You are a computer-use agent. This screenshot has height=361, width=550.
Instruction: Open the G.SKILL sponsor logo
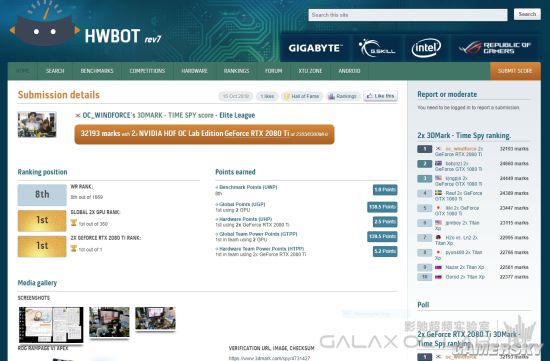[377, 48]
